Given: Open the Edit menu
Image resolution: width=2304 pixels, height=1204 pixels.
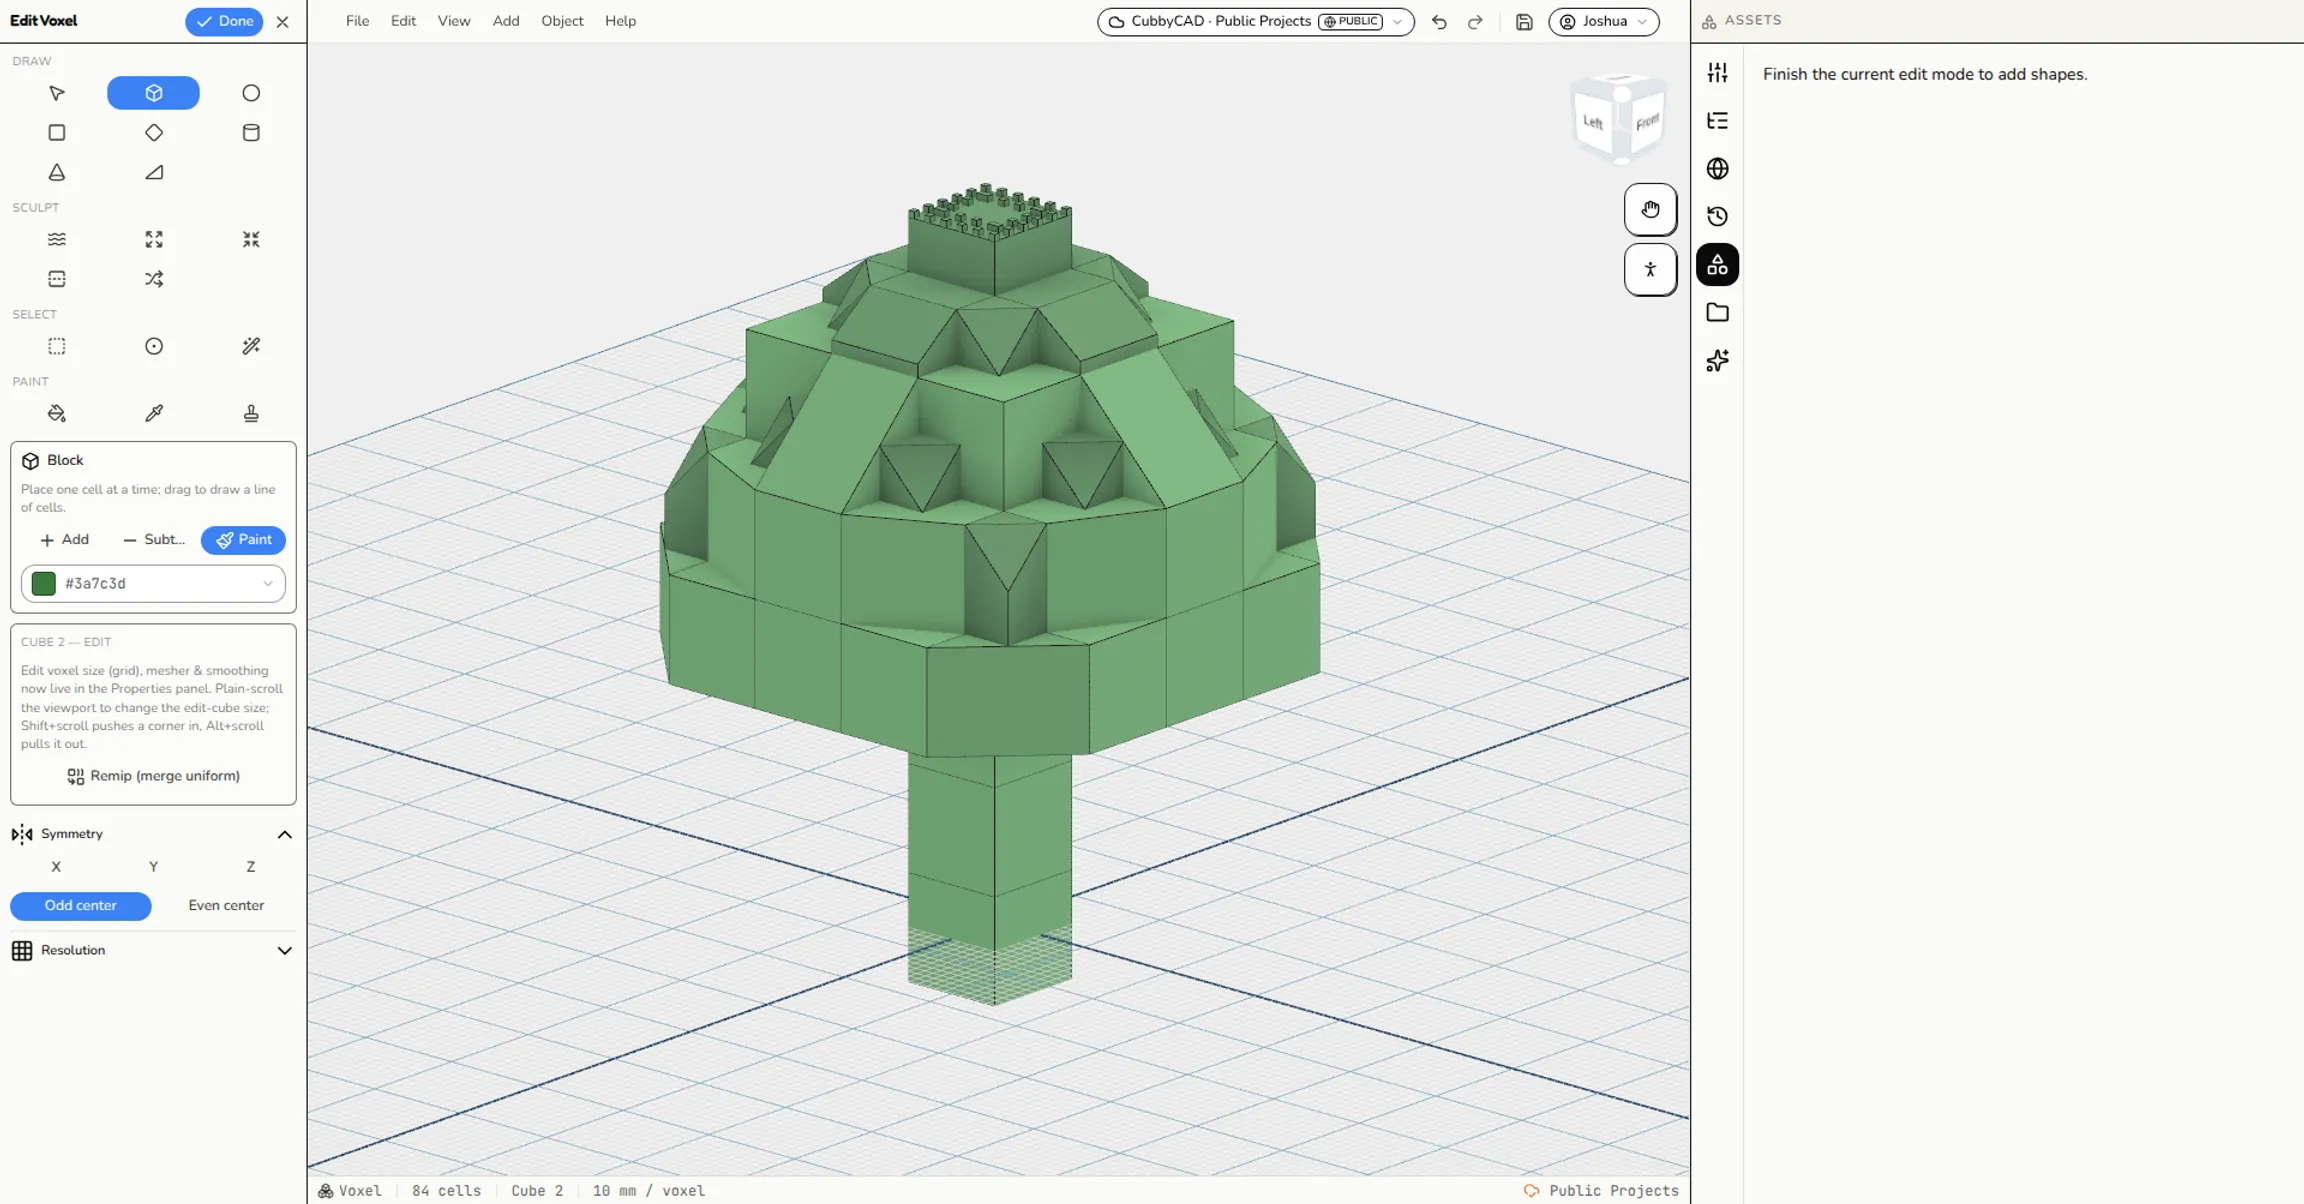Looking at the screenshot, I should 403,21.
